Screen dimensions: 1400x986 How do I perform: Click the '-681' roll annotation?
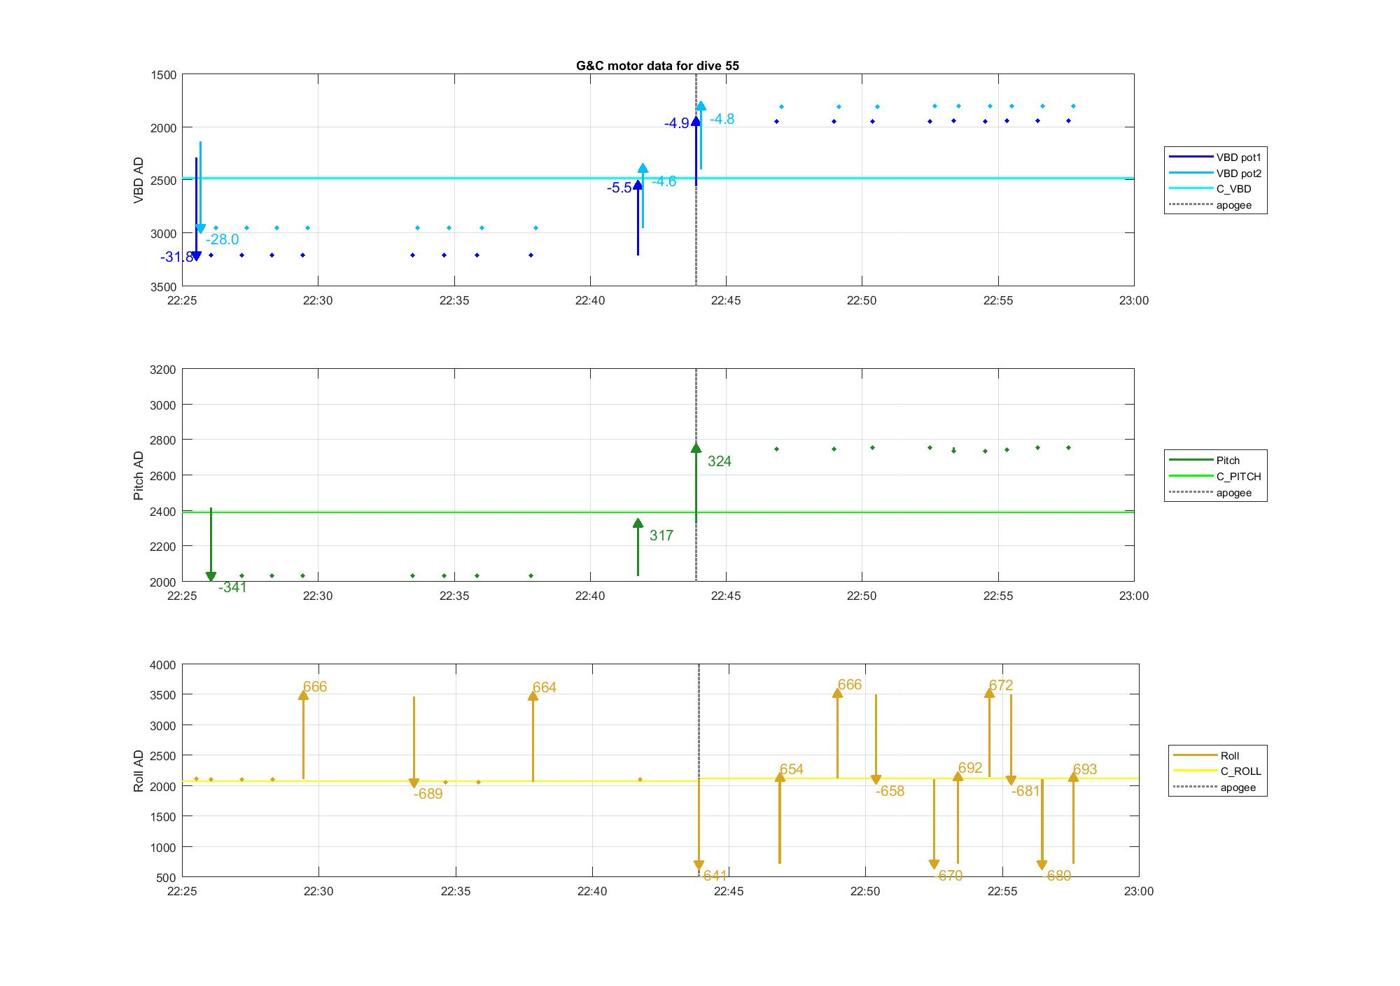(x=1026, y=791)
